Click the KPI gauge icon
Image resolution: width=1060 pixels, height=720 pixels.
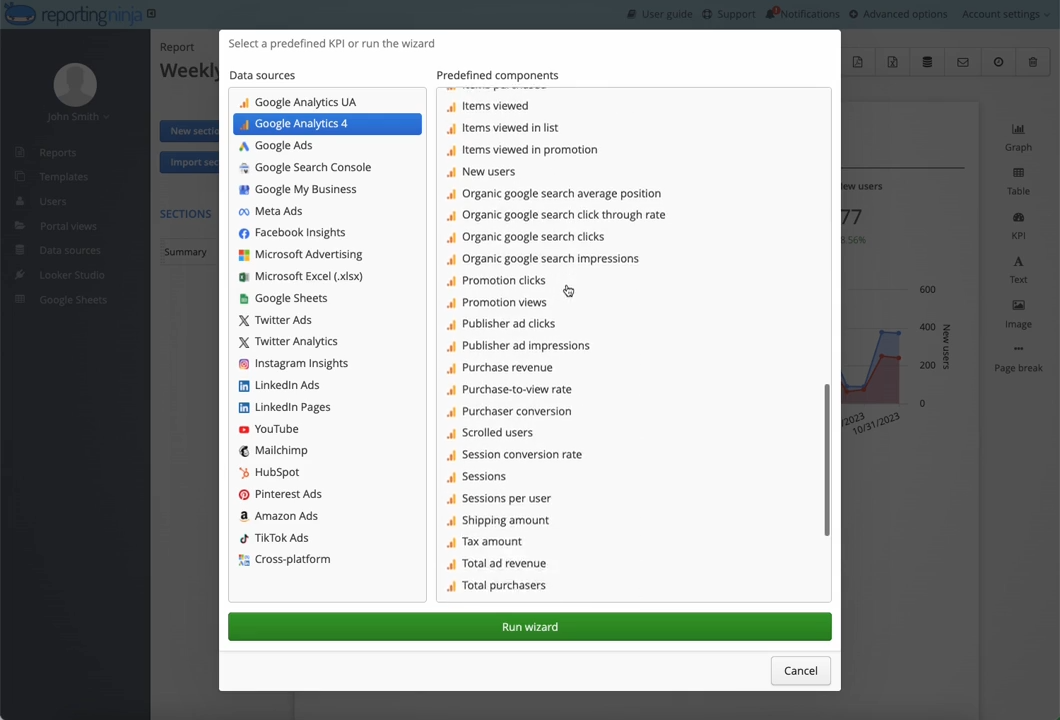pos(1017,218)
